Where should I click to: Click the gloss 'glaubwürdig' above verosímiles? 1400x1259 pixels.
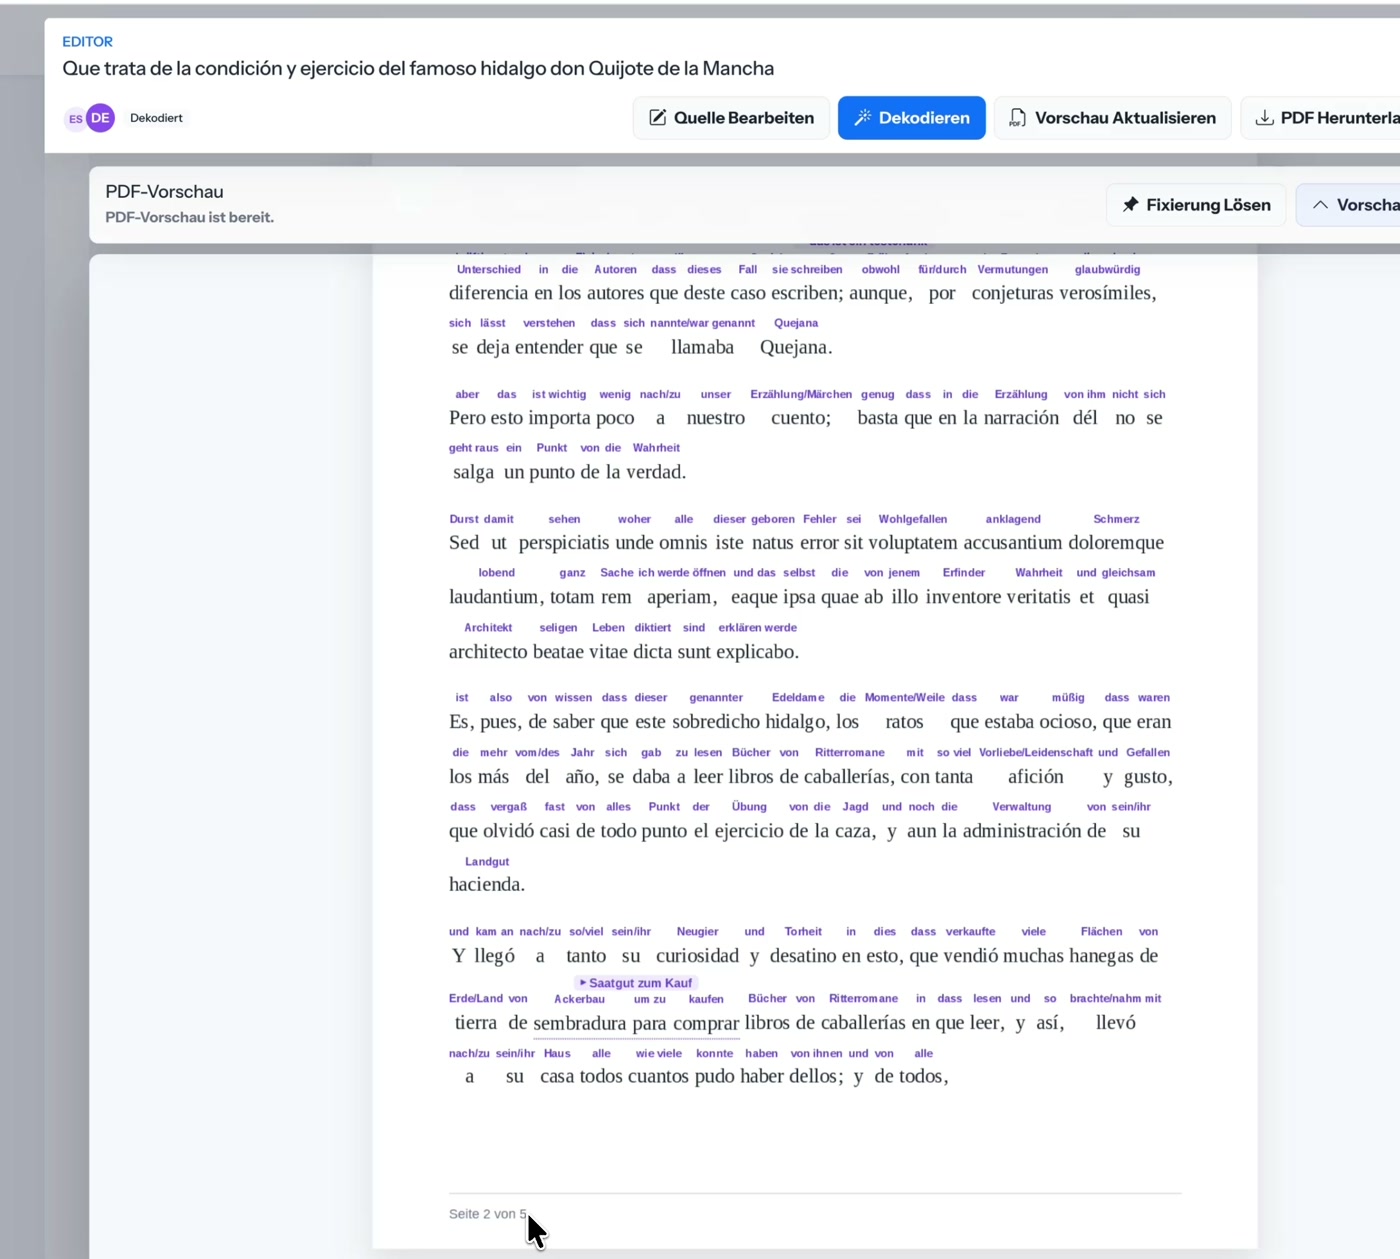[x=1107, y=269]
